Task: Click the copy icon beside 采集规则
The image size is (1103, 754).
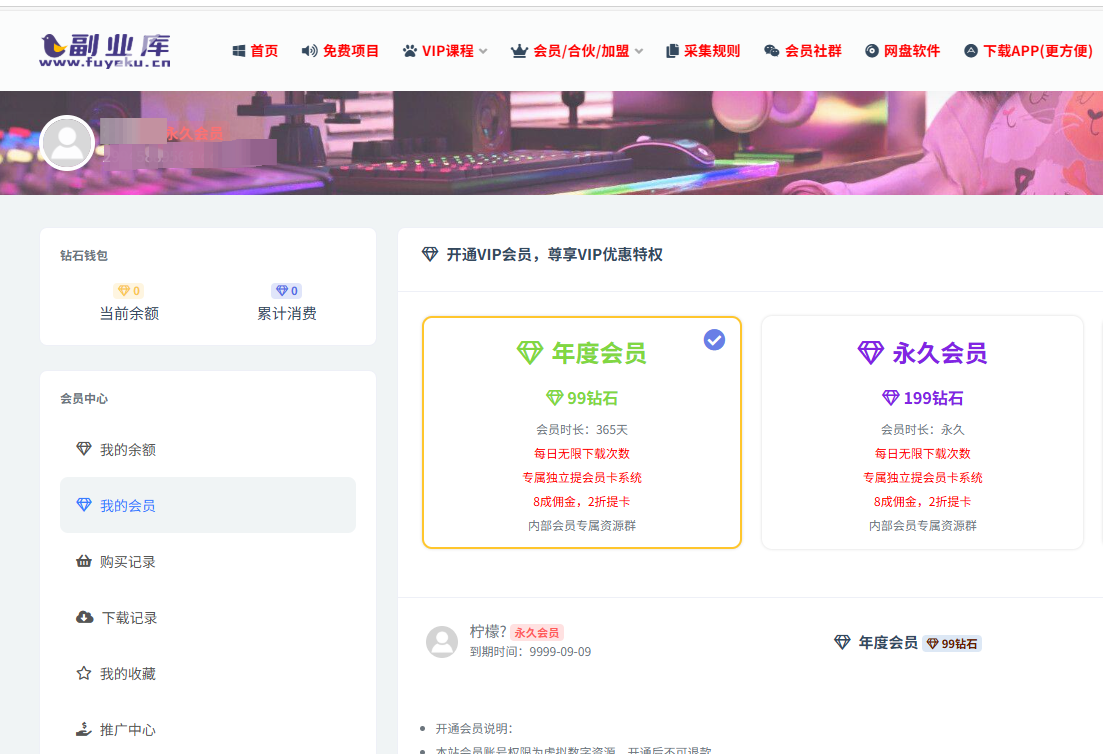Action: pyautogui.click(x=672, y=51)
